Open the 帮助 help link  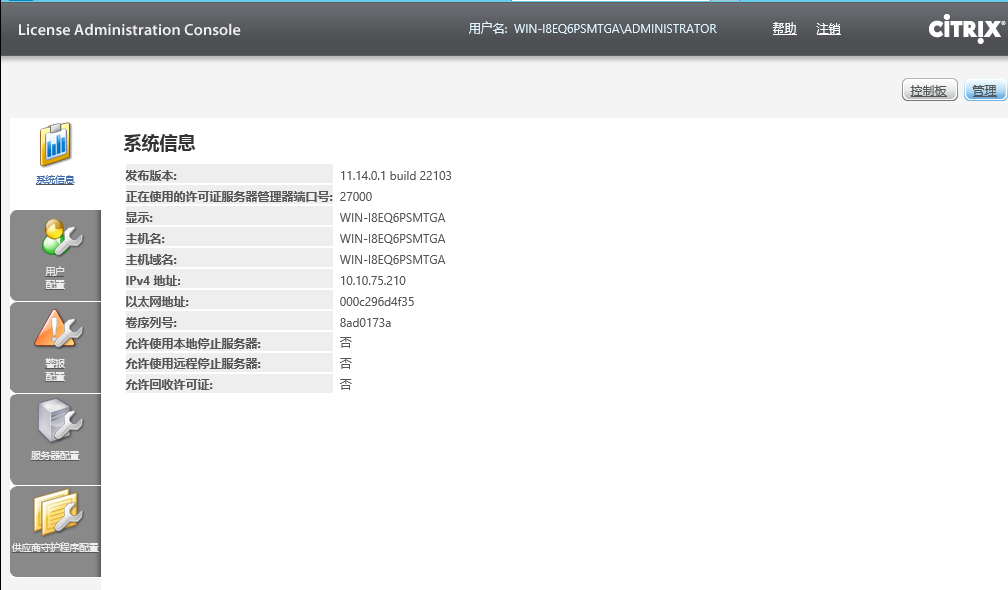coord(784,29)
